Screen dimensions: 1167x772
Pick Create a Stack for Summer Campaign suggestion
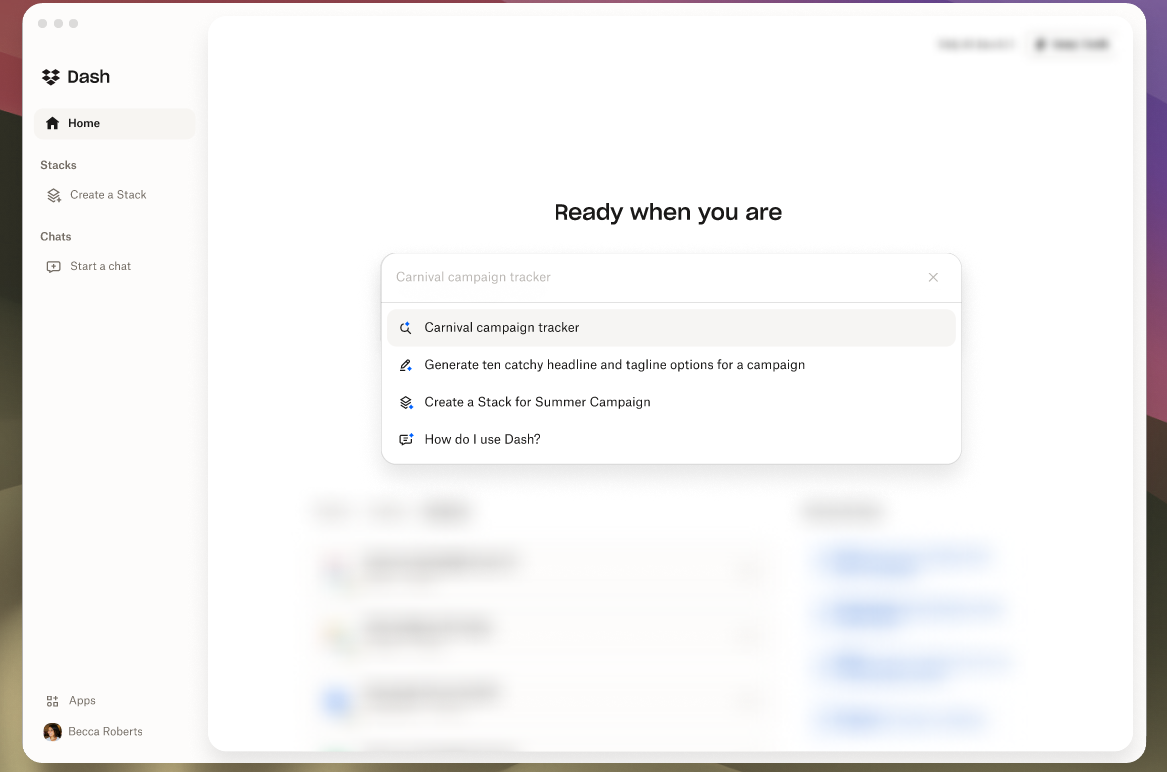pos(537,402)
